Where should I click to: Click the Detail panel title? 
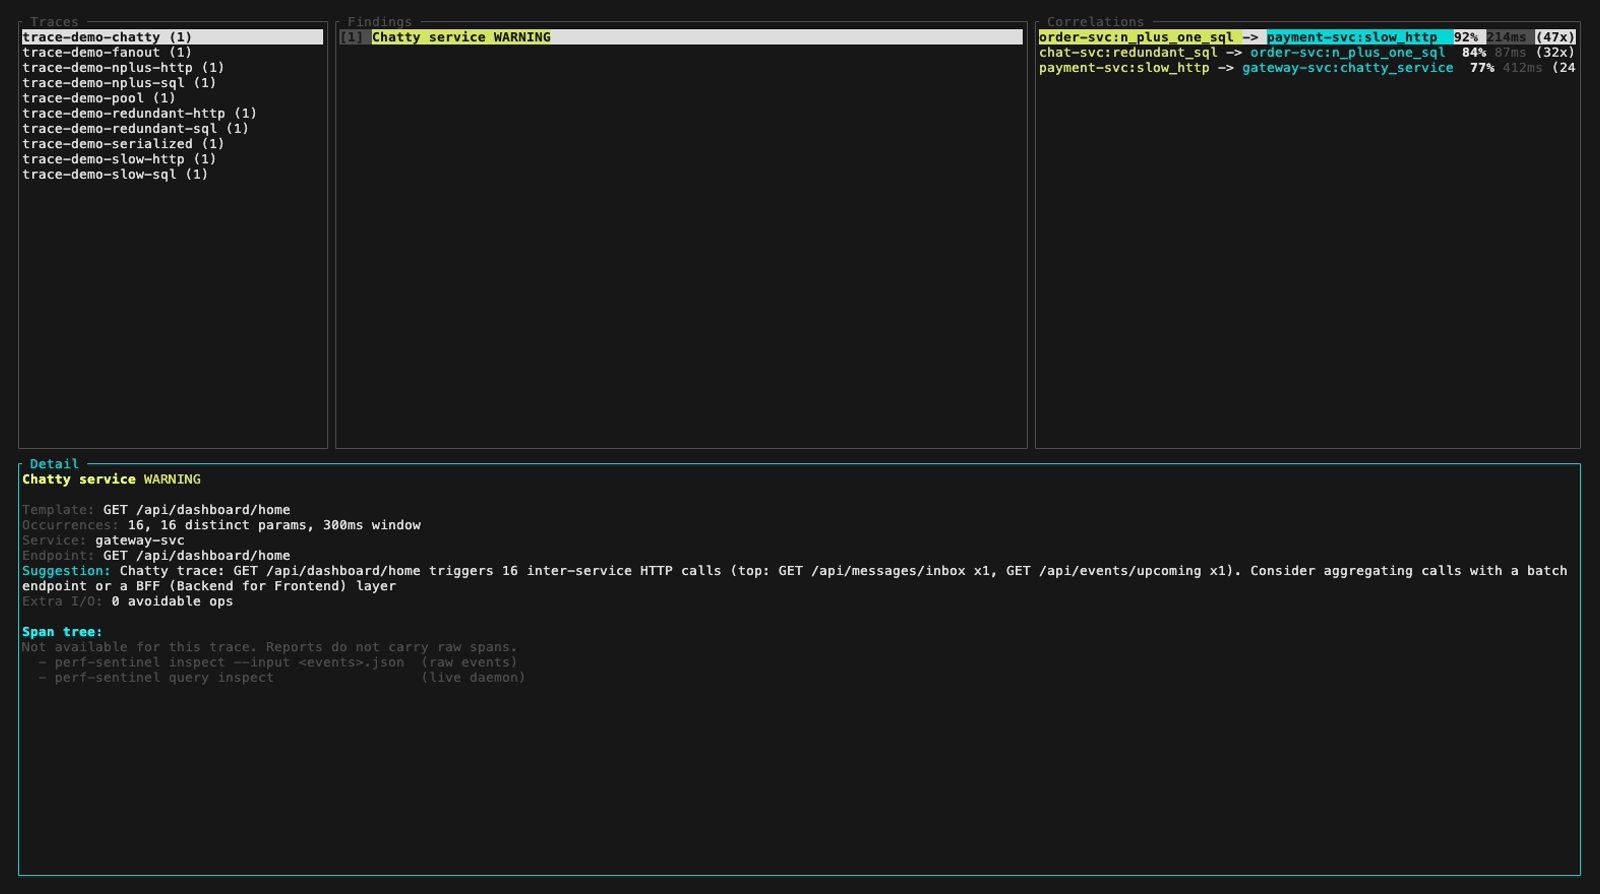[54, 464]
